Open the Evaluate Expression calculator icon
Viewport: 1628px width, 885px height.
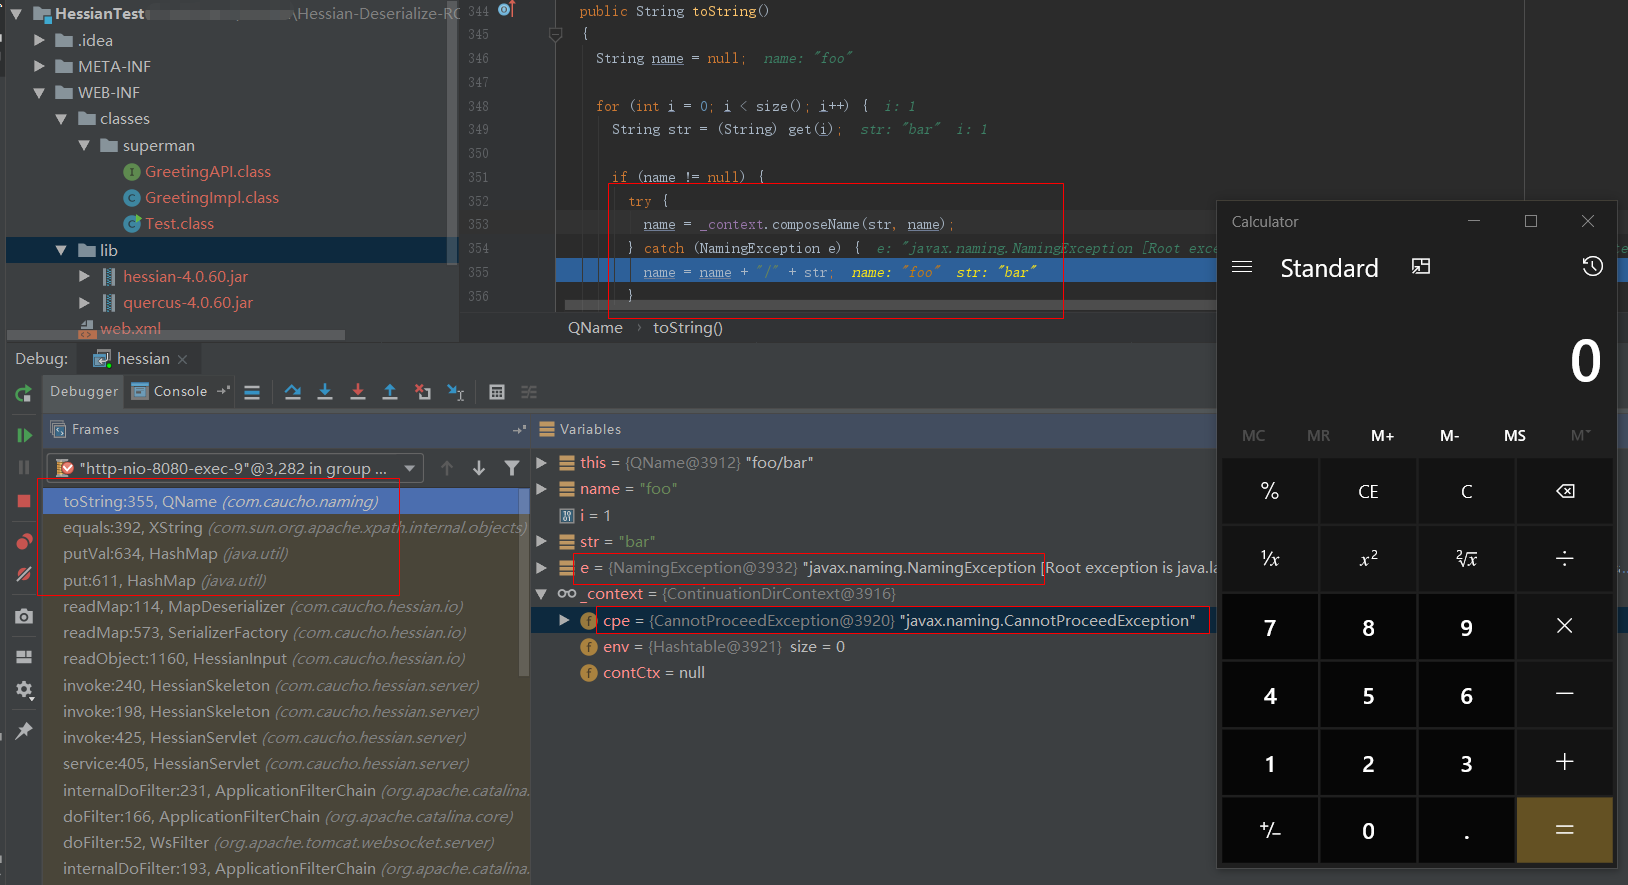pyautogui.click(x=497, y=392)
